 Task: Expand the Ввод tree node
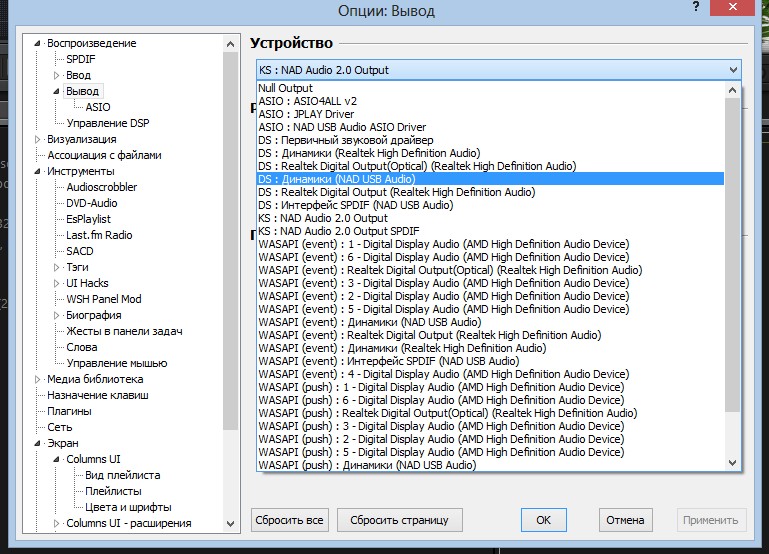point(56,76)
